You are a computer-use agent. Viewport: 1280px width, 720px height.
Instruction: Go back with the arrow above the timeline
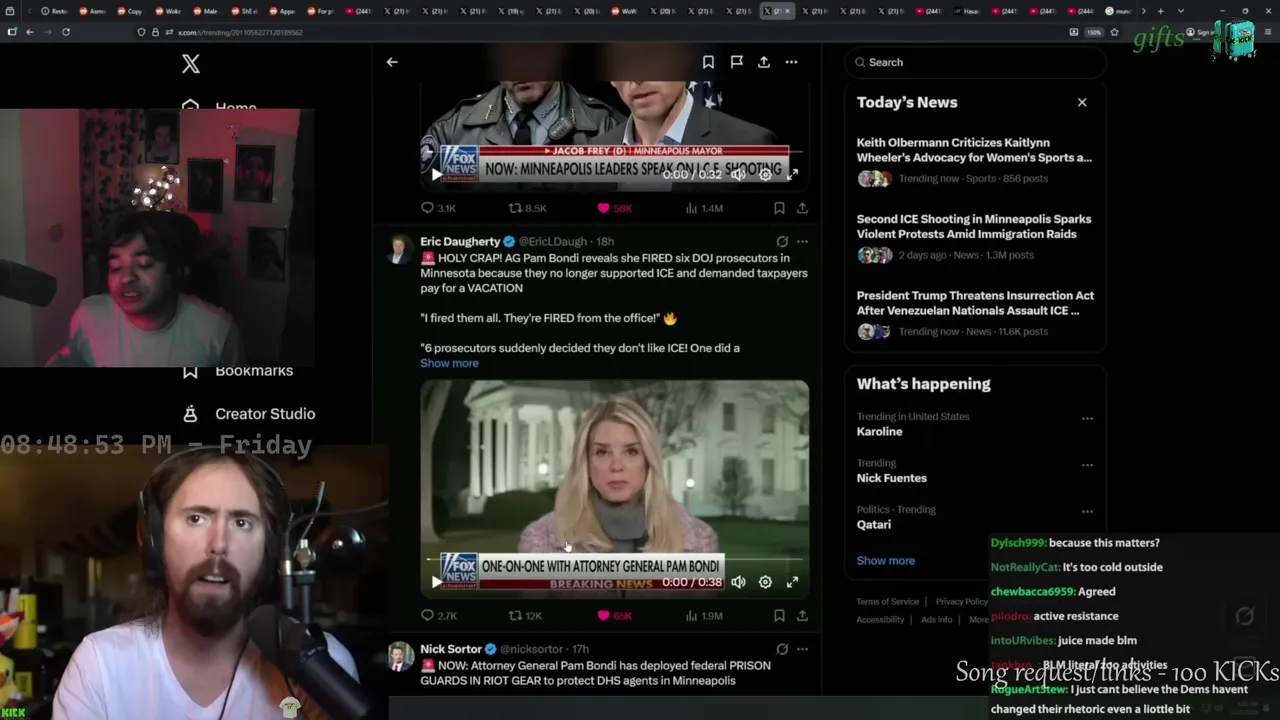click(x=392, y=62)
